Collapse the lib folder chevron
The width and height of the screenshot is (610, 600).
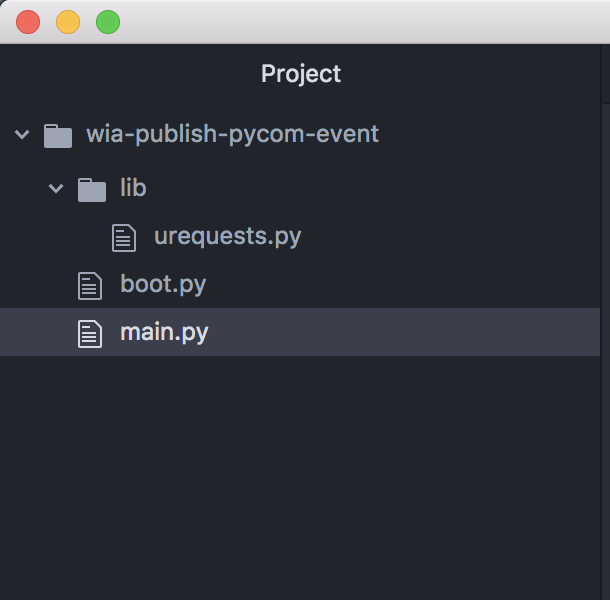(56, 189)
